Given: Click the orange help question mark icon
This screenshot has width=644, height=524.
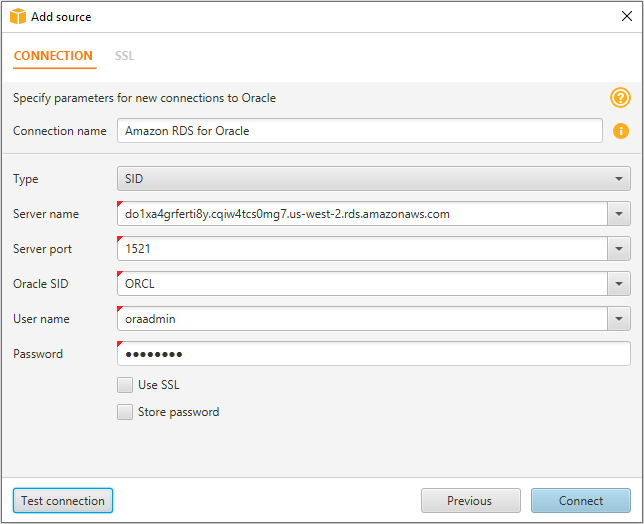Looking at the screenshot, I should 620,98.
